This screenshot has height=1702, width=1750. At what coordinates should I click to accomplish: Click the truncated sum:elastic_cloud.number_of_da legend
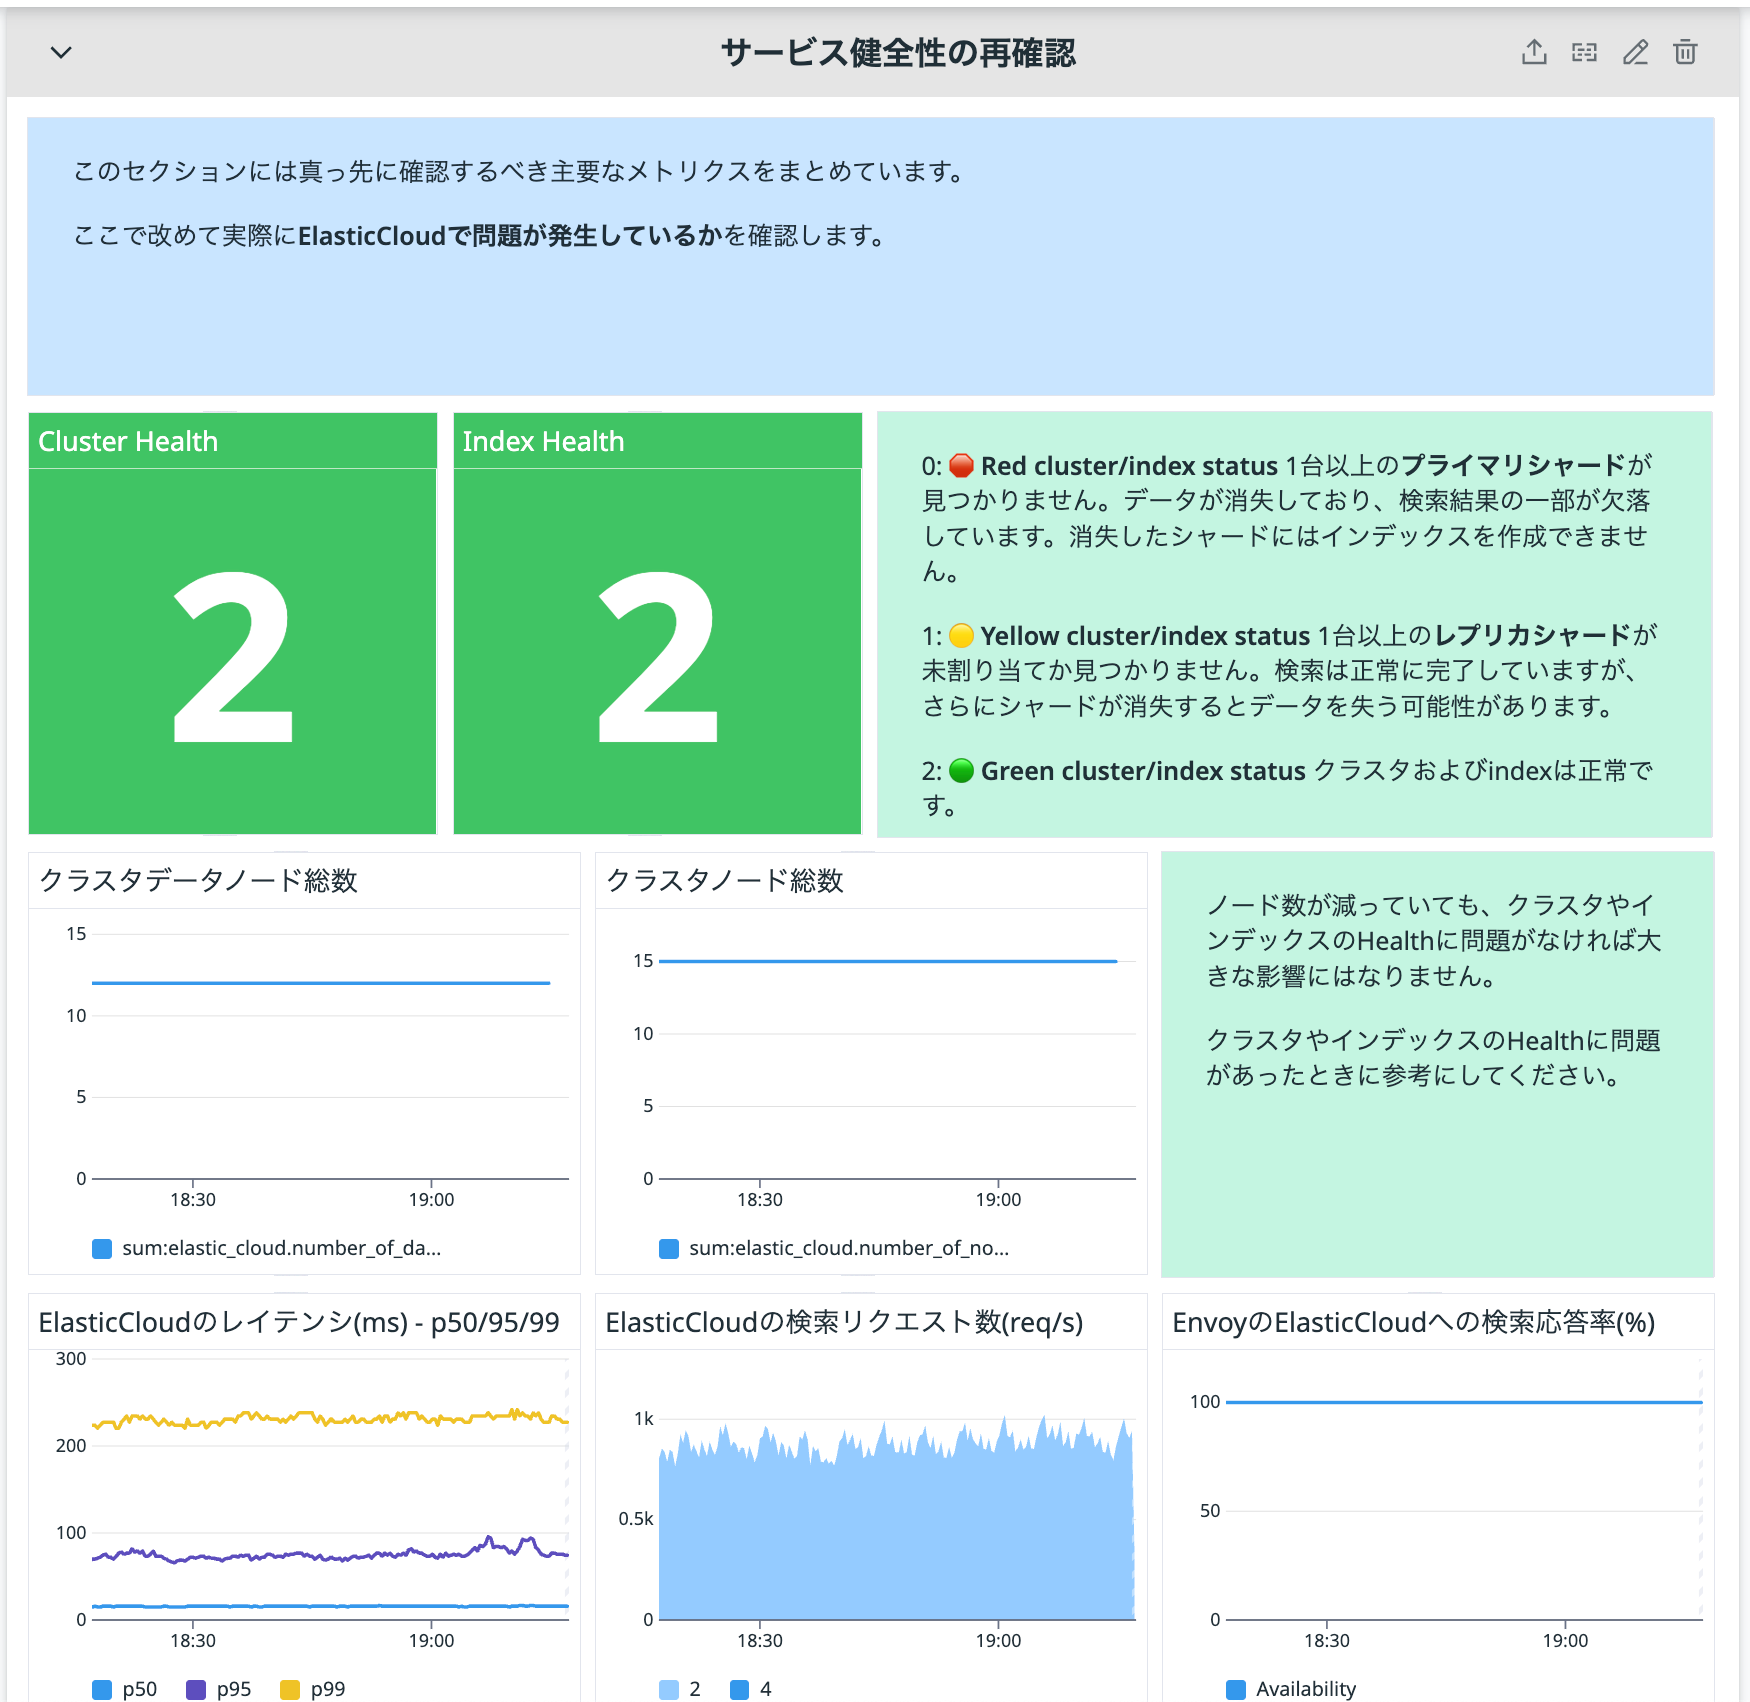(280, 1248)
